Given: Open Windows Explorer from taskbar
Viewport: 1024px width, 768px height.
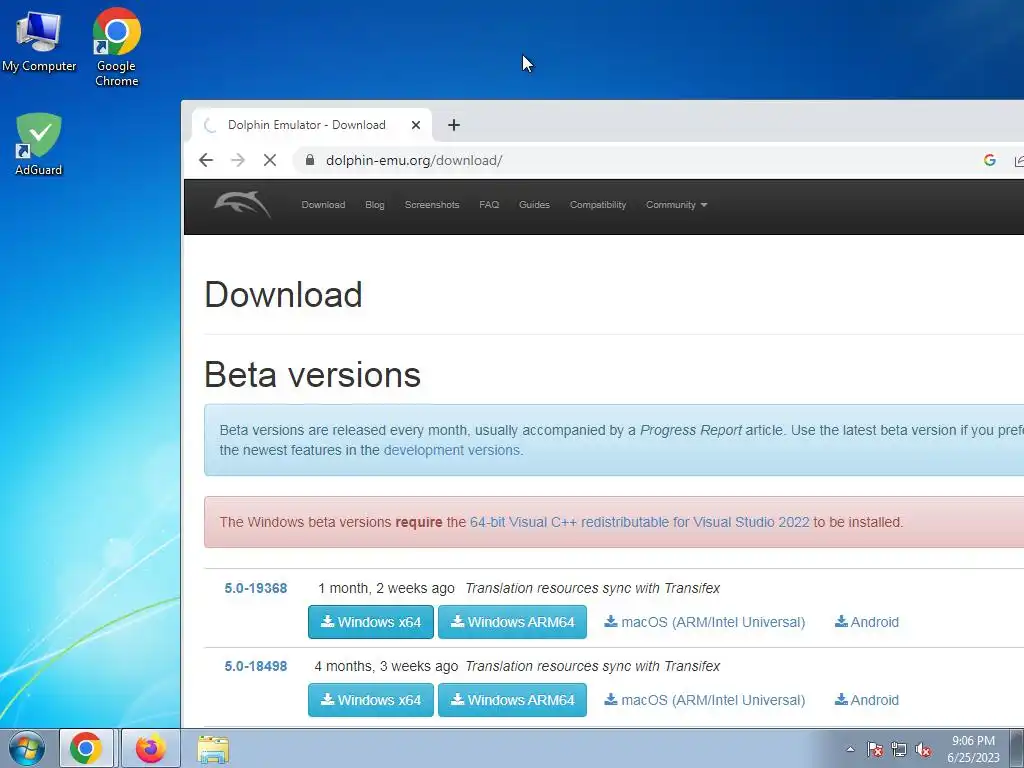Looking at the screenshot, I should coord(213,749).
